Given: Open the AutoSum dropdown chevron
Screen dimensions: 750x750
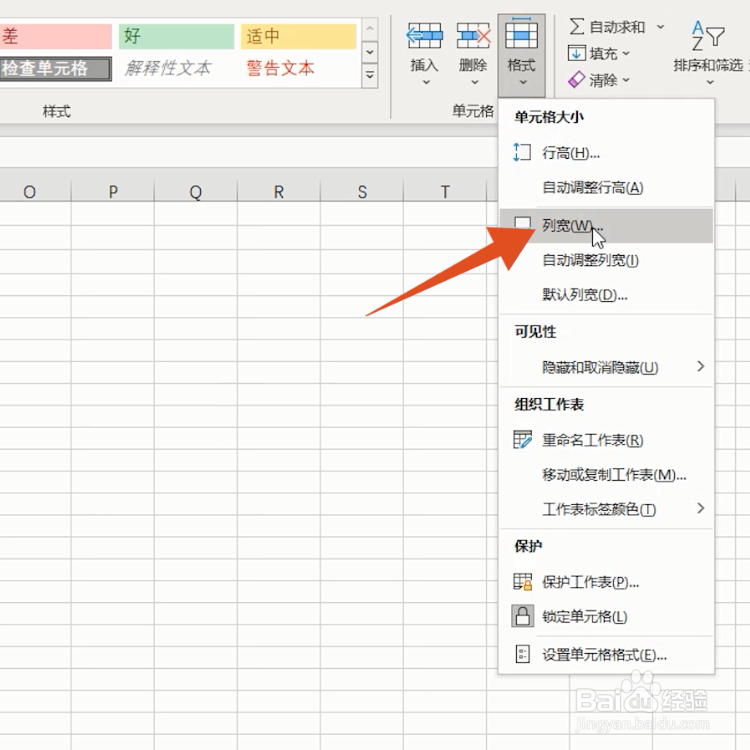Looking at the screenshot, I should (x=660, y=27).
